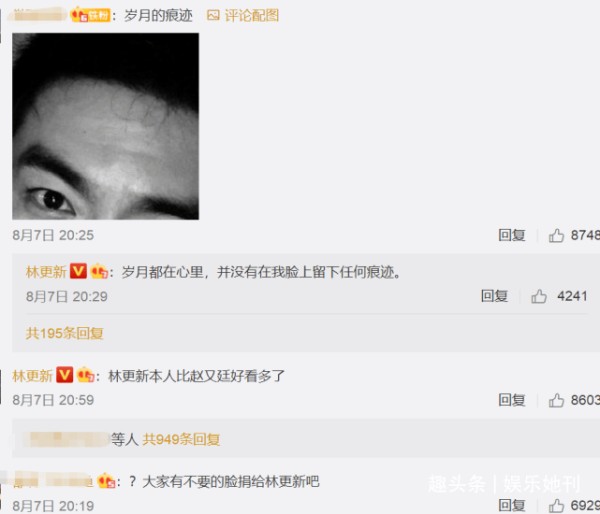Click the 评论配图 picture icon
The image size is (600, 514).
click(x=213, y=15)
